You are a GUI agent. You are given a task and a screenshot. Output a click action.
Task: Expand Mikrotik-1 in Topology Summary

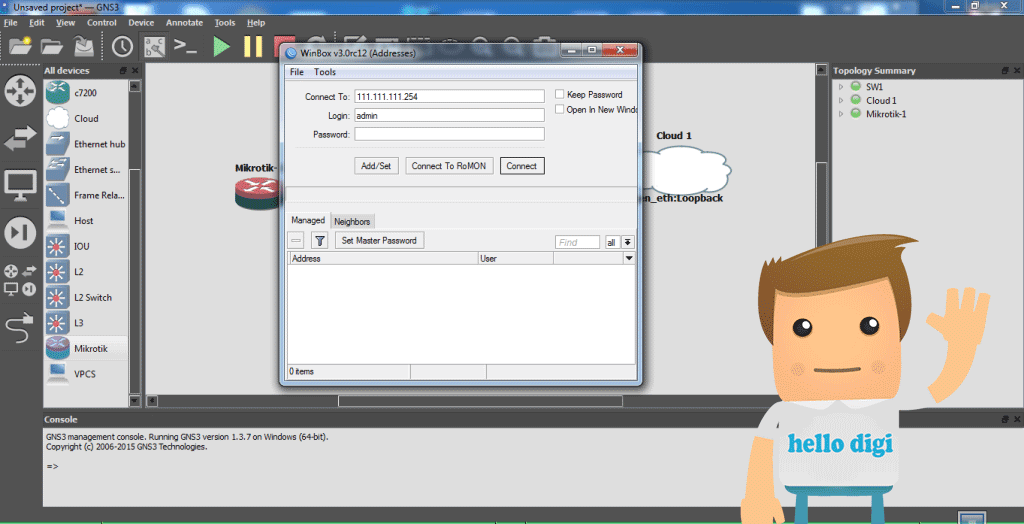841,114
